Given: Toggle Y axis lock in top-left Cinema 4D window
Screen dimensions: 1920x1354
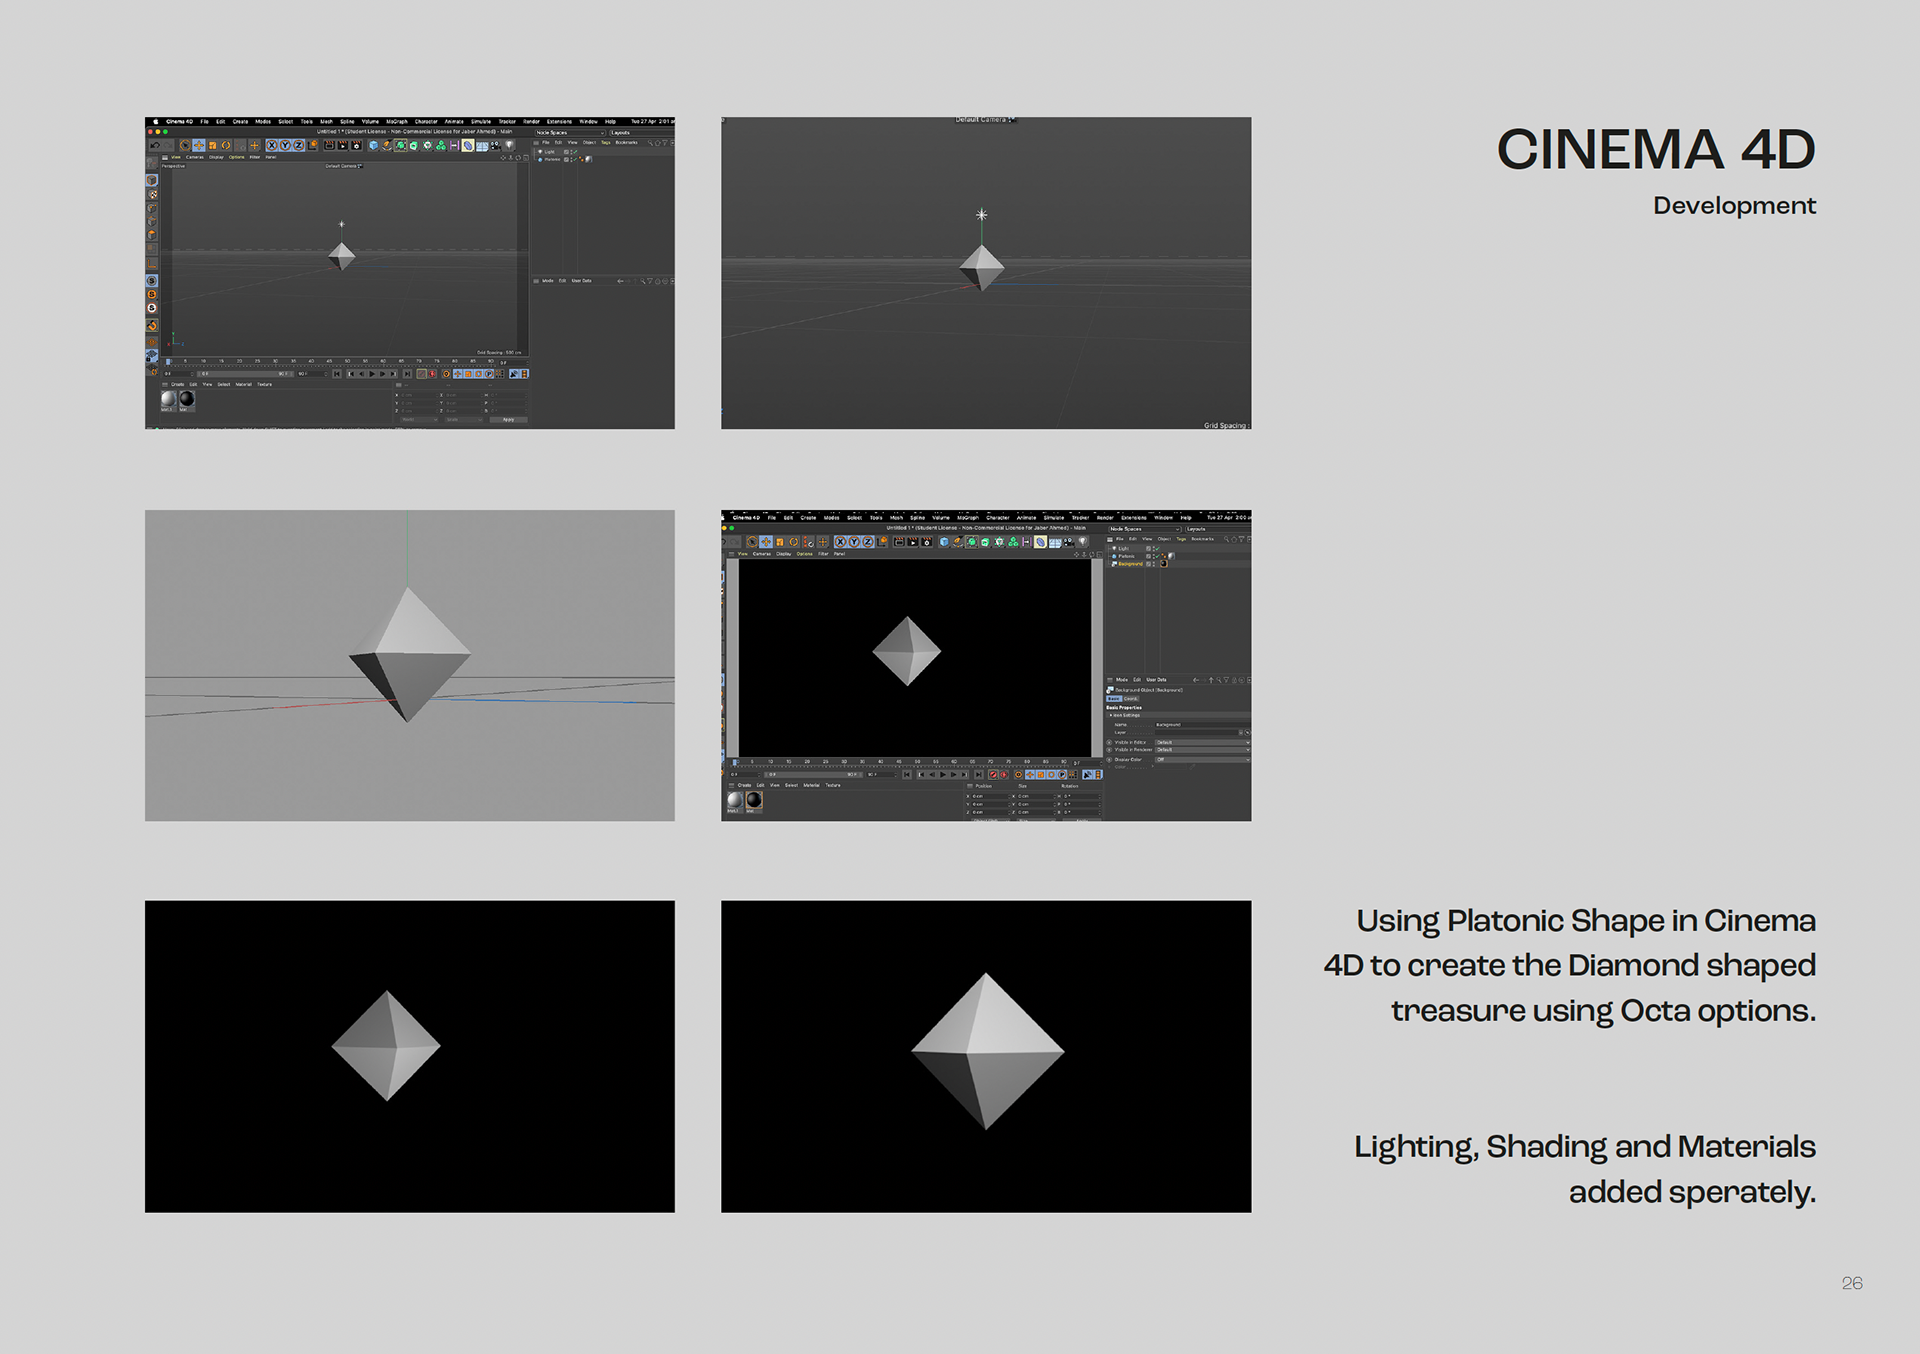Looking at the screenshot, I should 285,145.
